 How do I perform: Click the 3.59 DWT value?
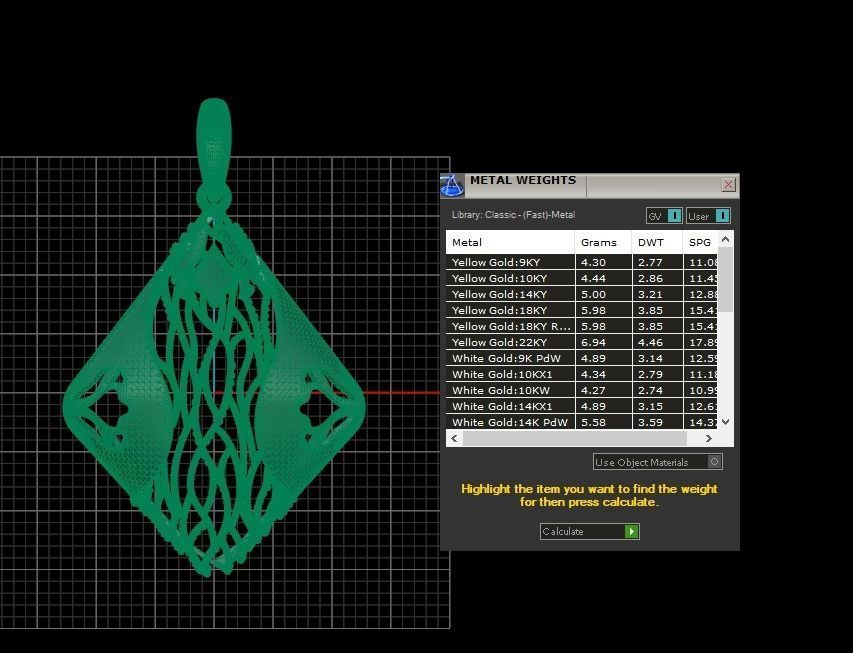[x=650, y=422]
